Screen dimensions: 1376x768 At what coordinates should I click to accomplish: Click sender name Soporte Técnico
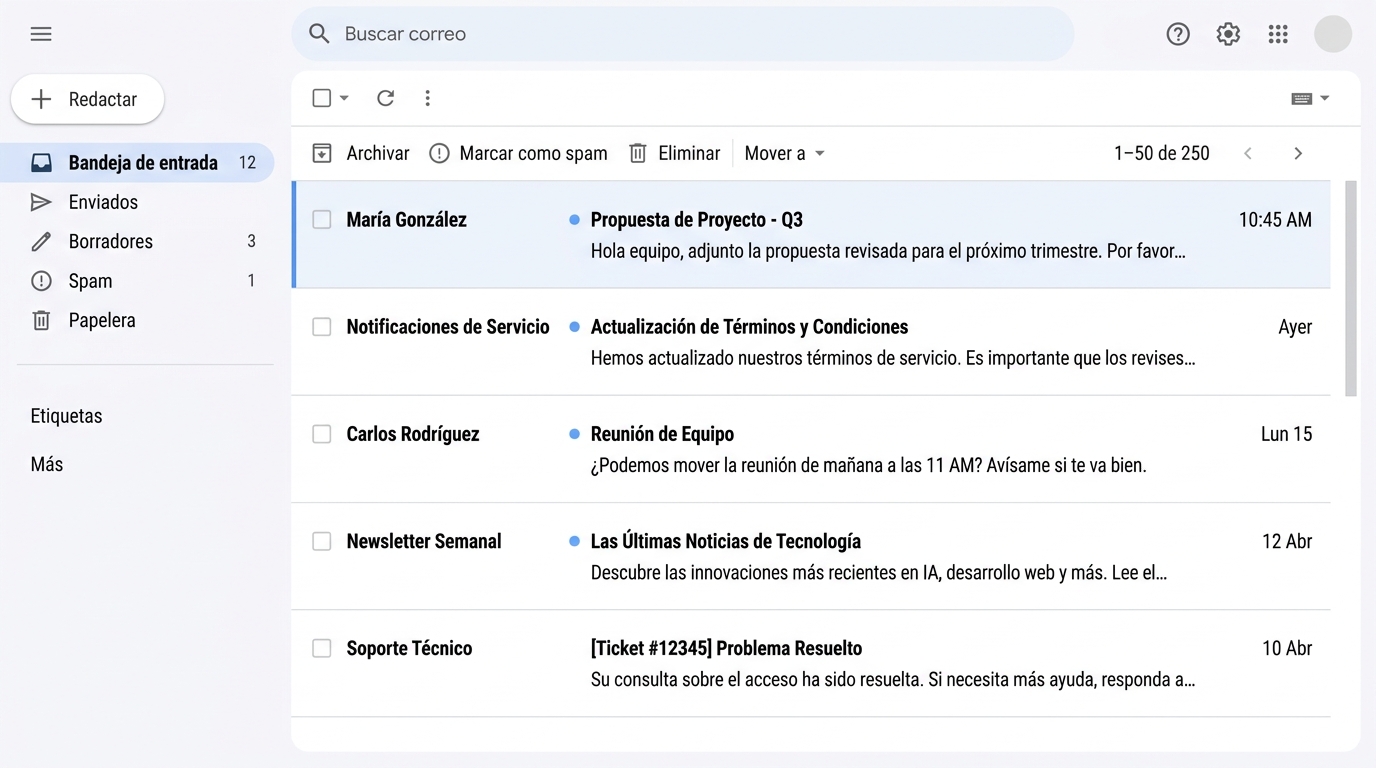point(409,648)
